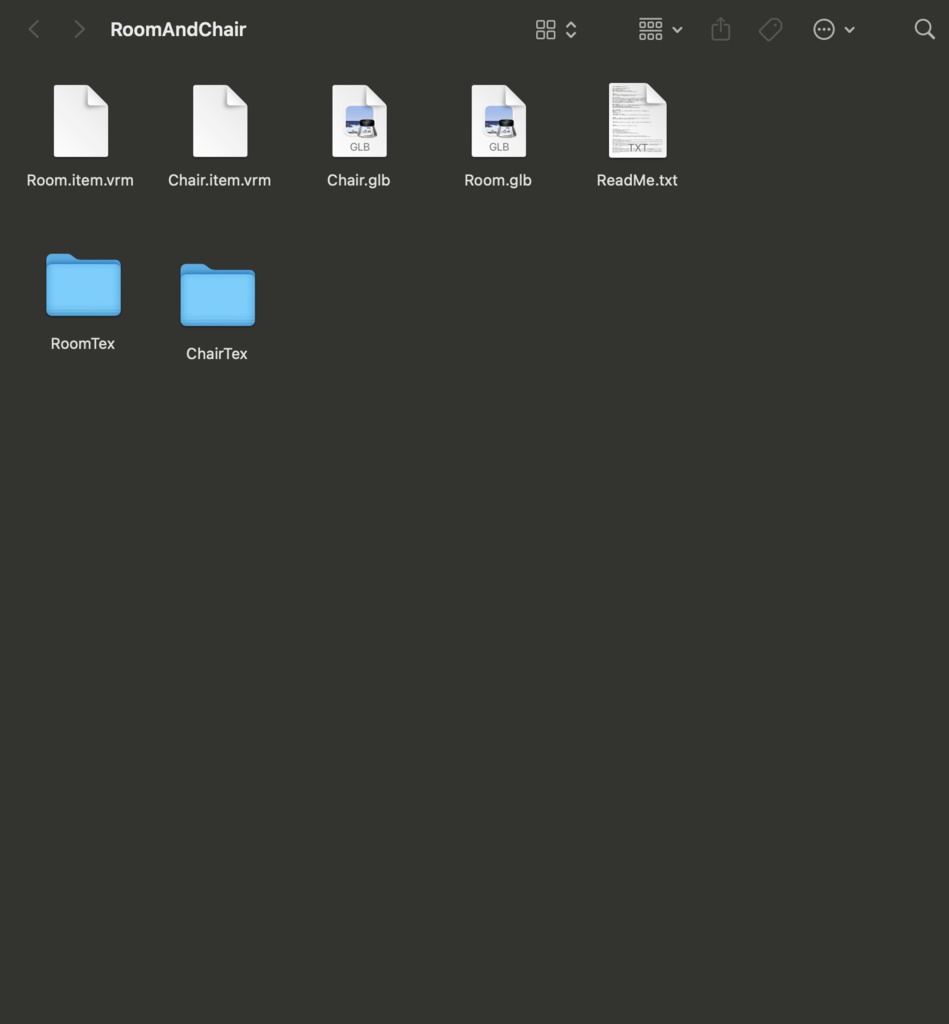Select the ReadMe.txt file thumbnail
949x1024 pixels.
(637, 120)
